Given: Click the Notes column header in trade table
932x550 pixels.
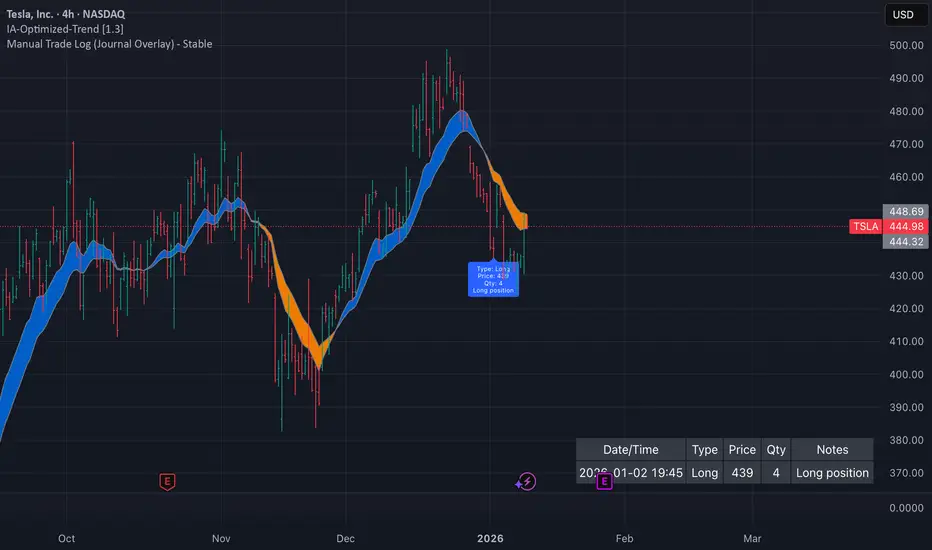Looking at the screenshot, I should click(x=832, y=450).
